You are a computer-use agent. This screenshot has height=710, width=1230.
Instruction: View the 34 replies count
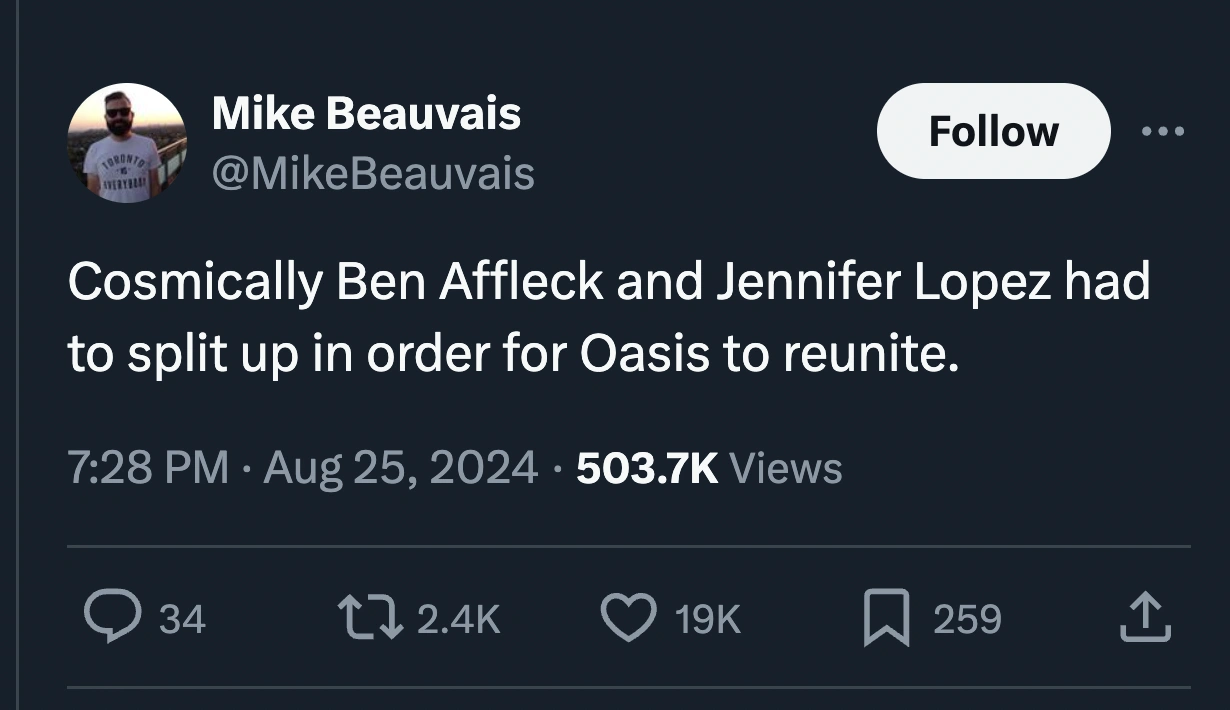click(182, 618)
